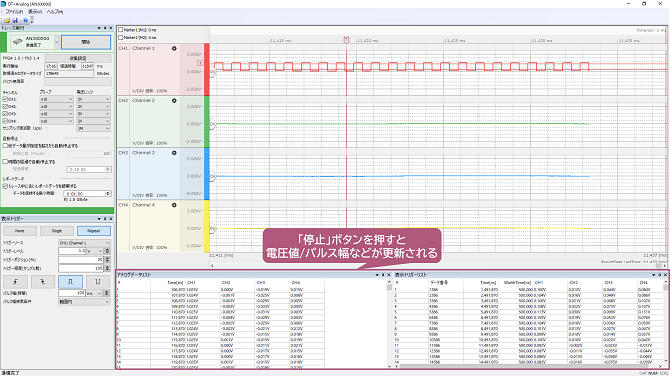Pin the display trigger panel
Image resolution: width=670 pixels, height=376 pixels.
coord(105,219)
